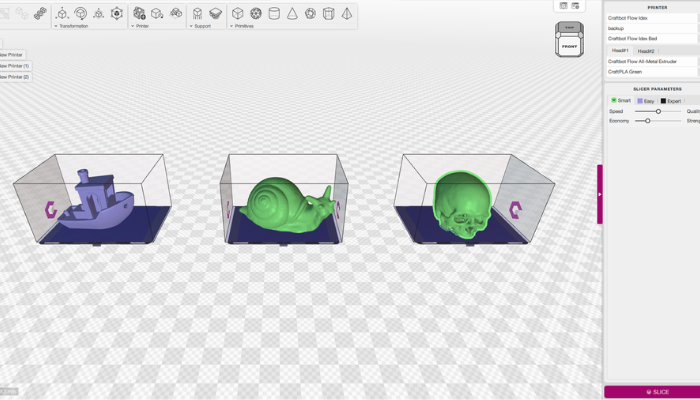Click the third Printer group icon

[x=176, y=13]
